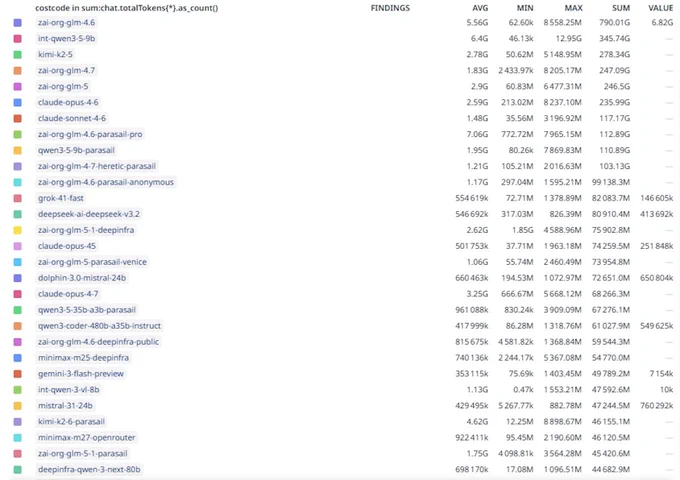
Task: Click the 345.74G sum value
Action: pyautogui.click(x=615, y=39)
